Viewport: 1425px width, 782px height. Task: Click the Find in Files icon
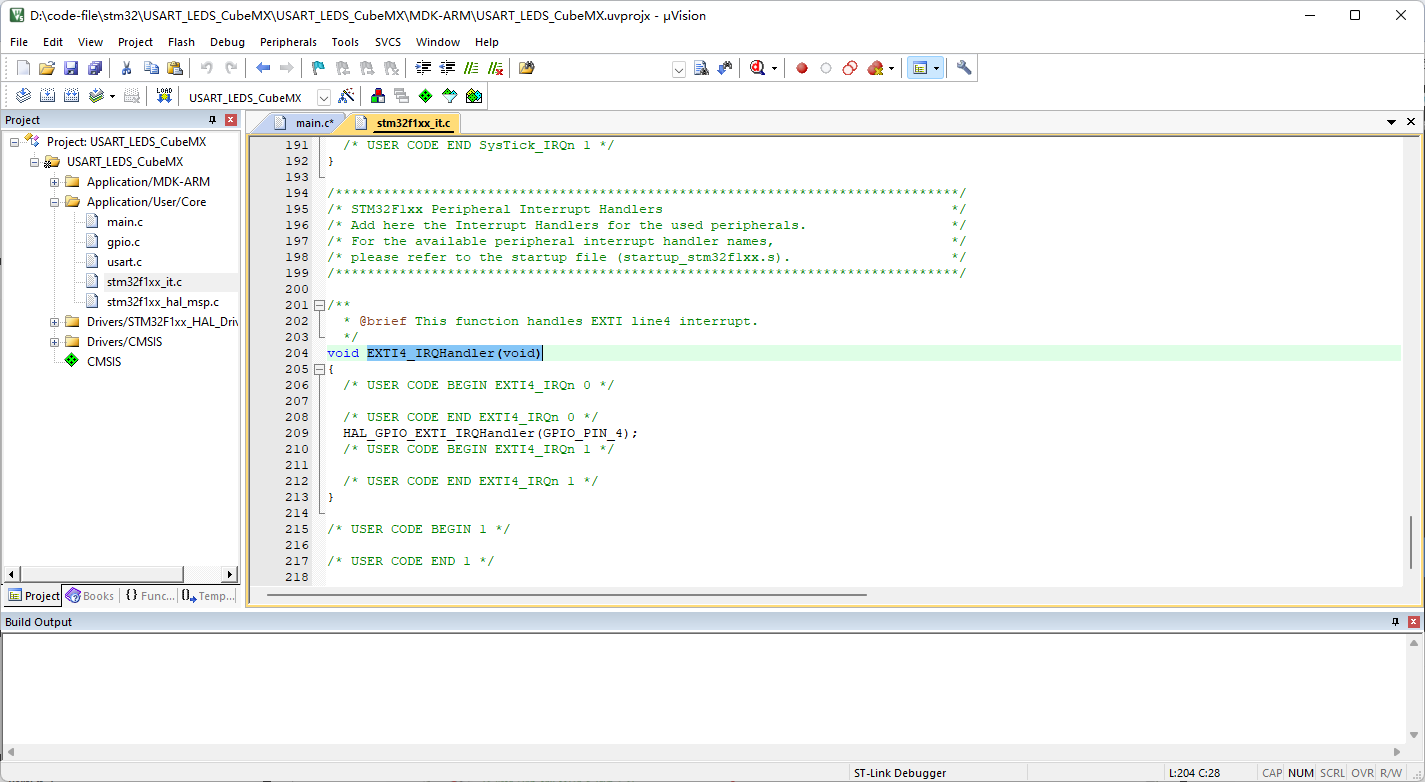(527, 68)
